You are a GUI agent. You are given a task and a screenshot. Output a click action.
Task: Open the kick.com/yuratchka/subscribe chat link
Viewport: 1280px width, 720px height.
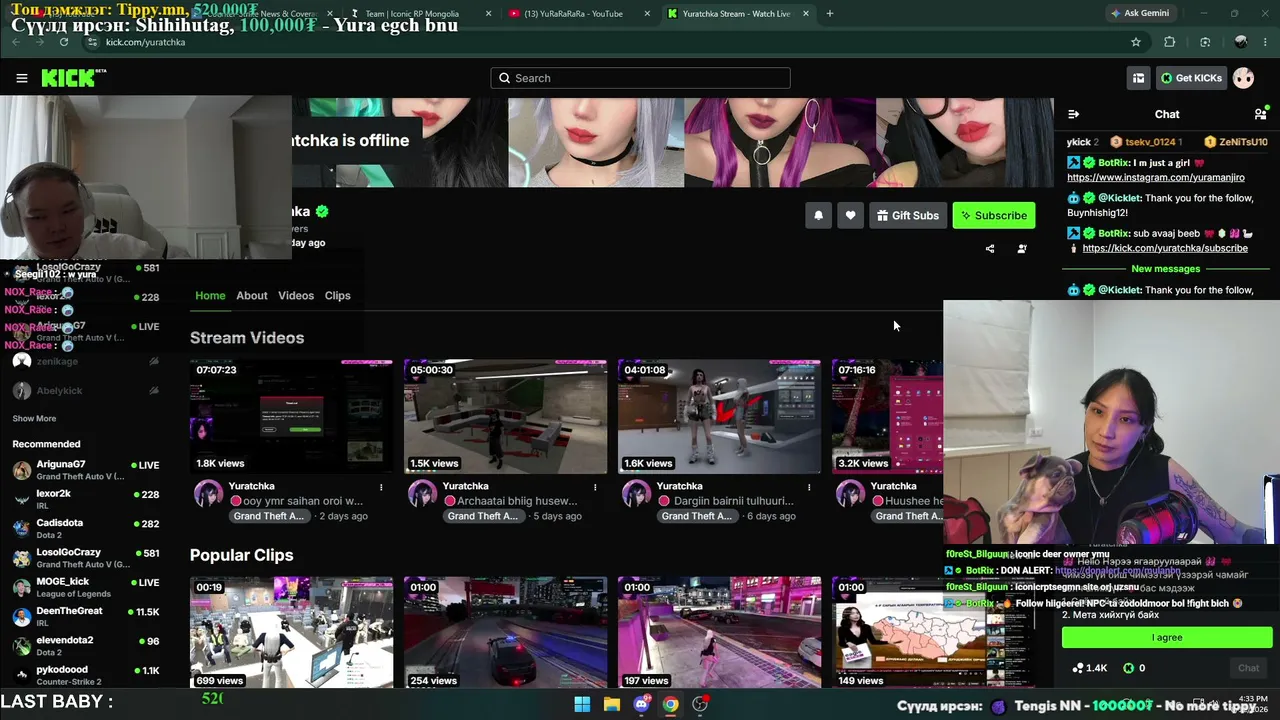[x=1165, y=248]
